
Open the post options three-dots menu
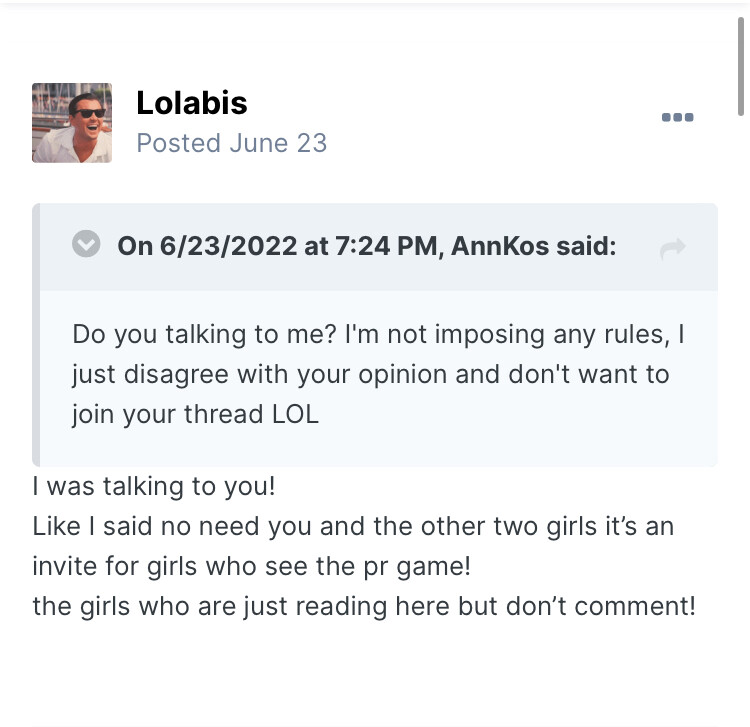click(x=677, y=118)
